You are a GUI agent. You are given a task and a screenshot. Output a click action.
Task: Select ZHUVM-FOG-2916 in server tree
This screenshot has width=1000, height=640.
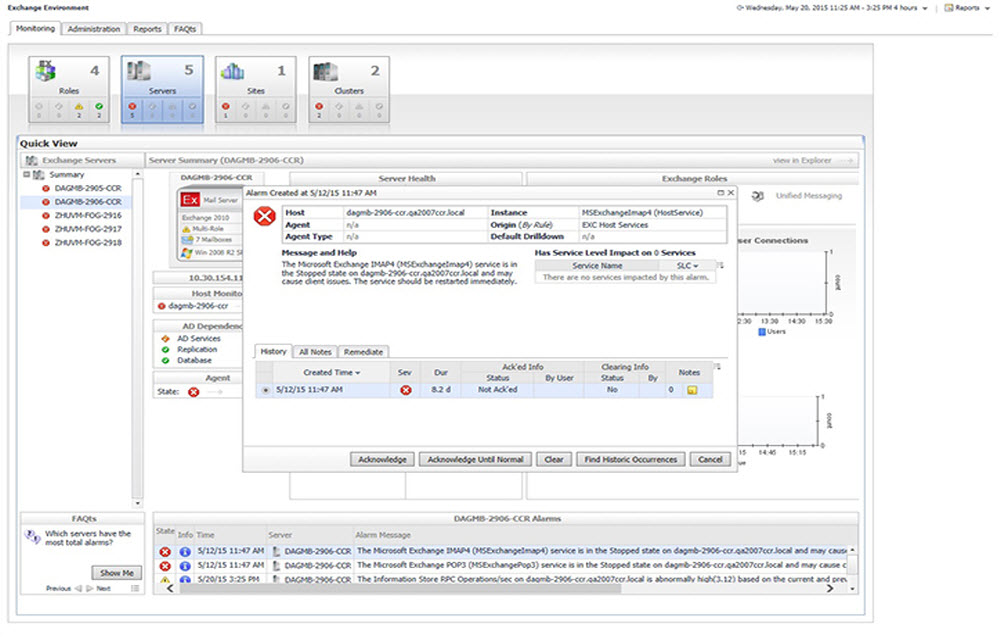(x=88, y=215)
